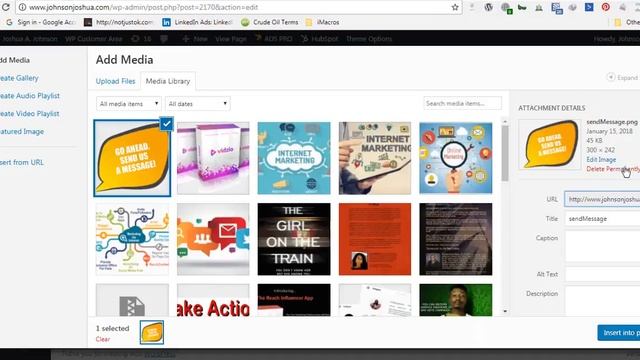Open the Pinterest extension icon
640x360 pixels.
[x=605, y=7]
